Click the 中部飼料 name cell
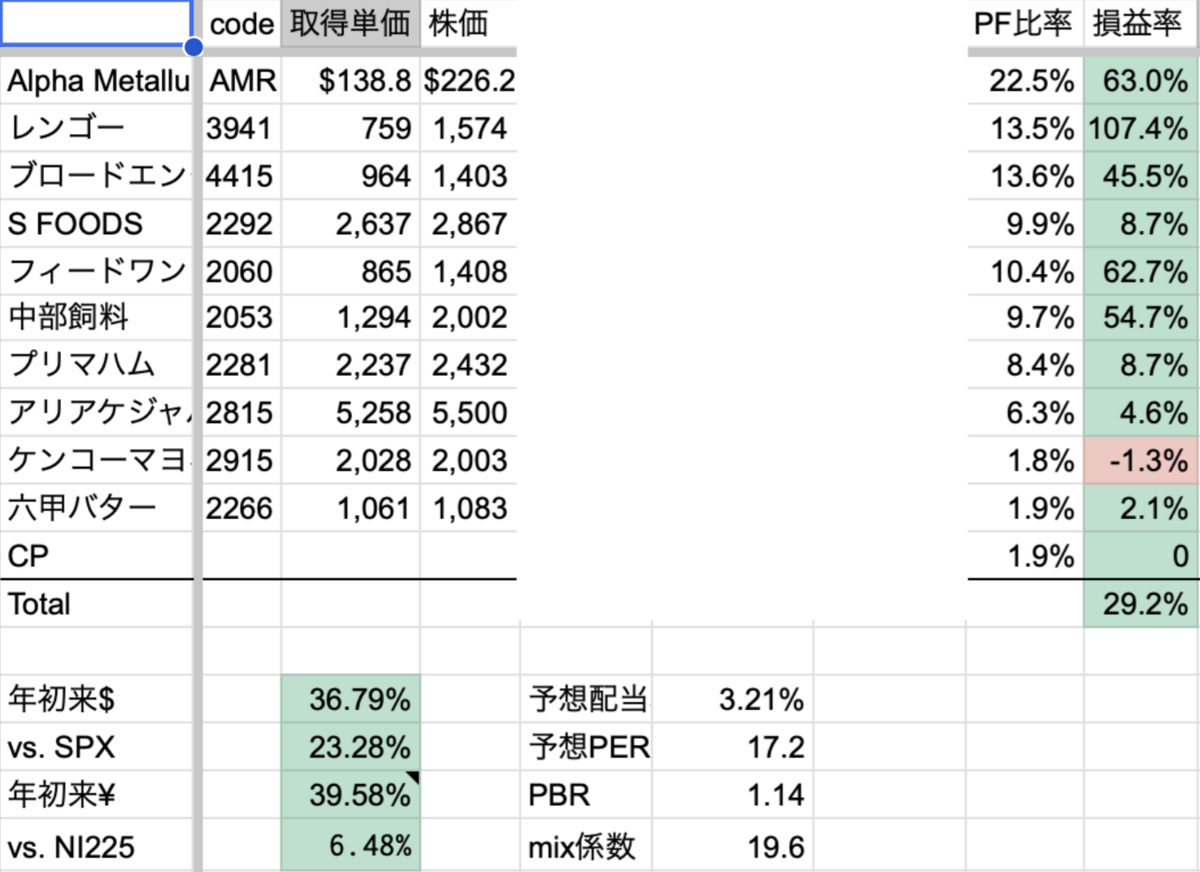The image size is (1200, 872). pyautogui.click(x=98, y=318)
